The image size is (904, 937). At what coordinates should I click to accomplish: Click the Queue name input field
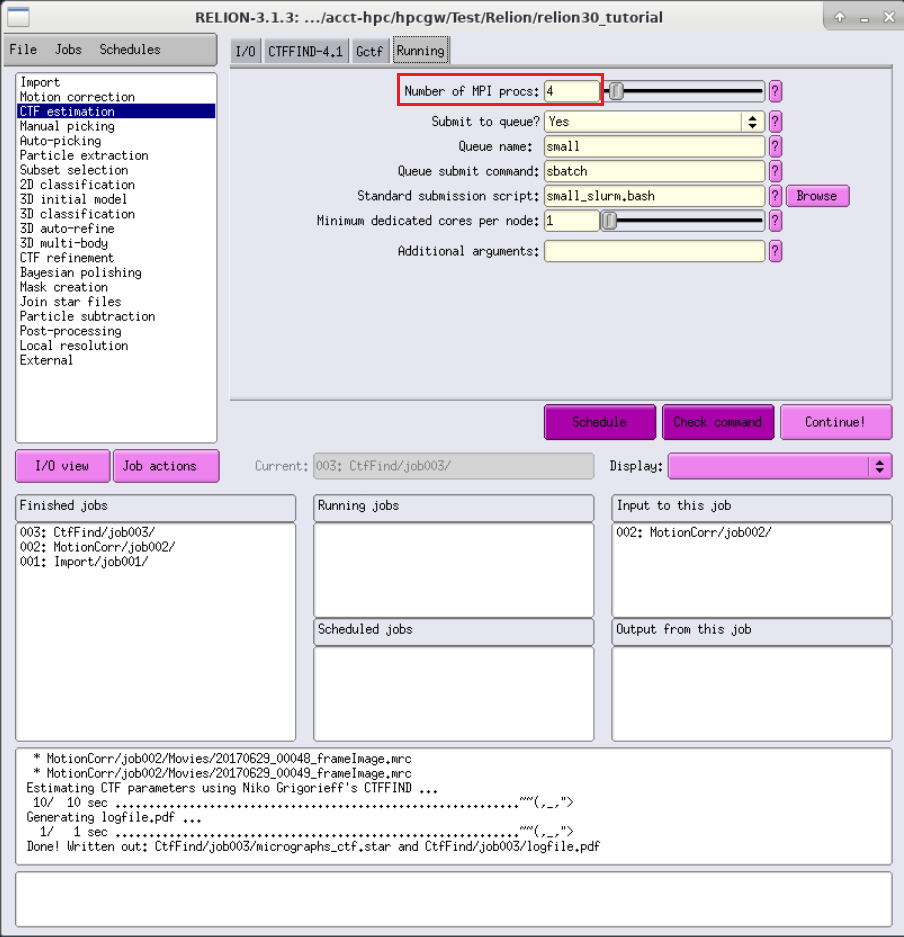coord(654,146)
